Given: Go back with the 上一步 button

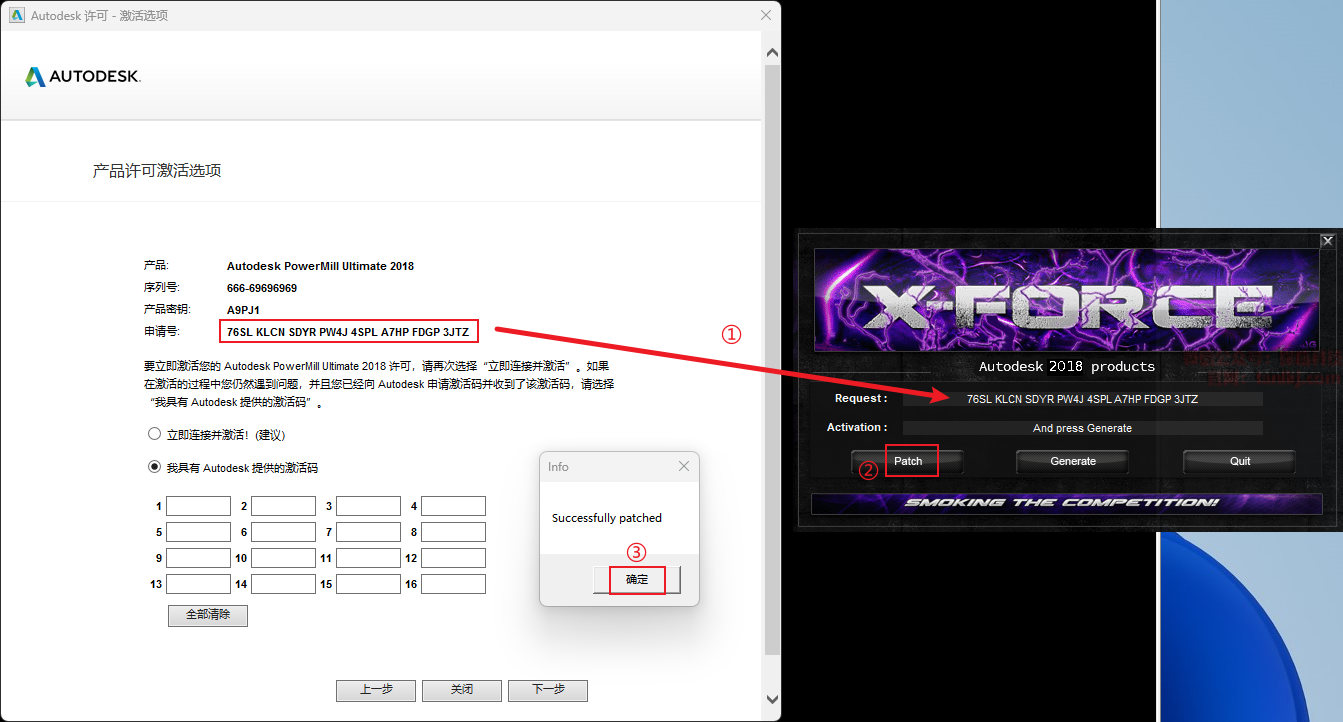Looking at the screenshot, I should click(x=376, y=690).
